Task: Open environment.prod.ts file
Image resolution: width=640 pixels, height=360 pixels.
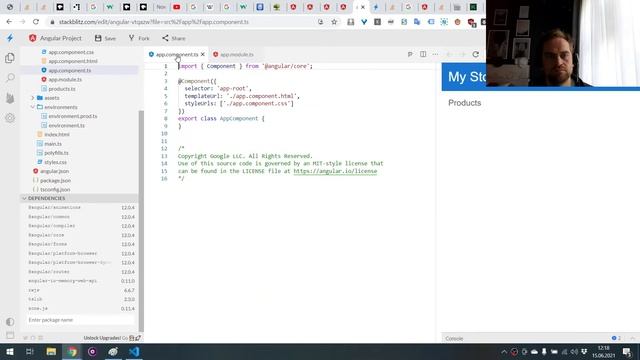Action: [x=73, y=116]
